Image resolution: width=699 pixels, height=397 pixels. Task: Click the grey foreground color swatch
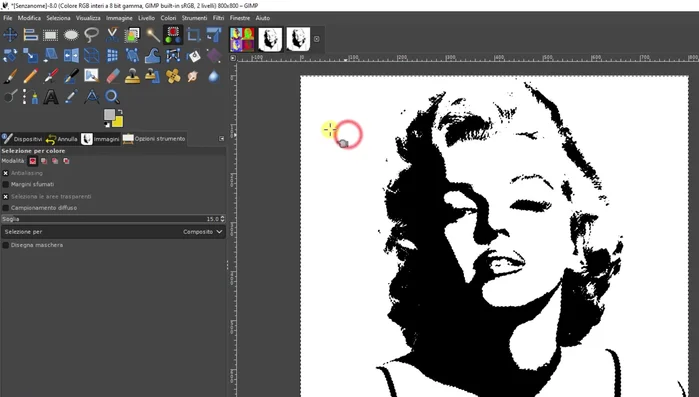point(109,115)
